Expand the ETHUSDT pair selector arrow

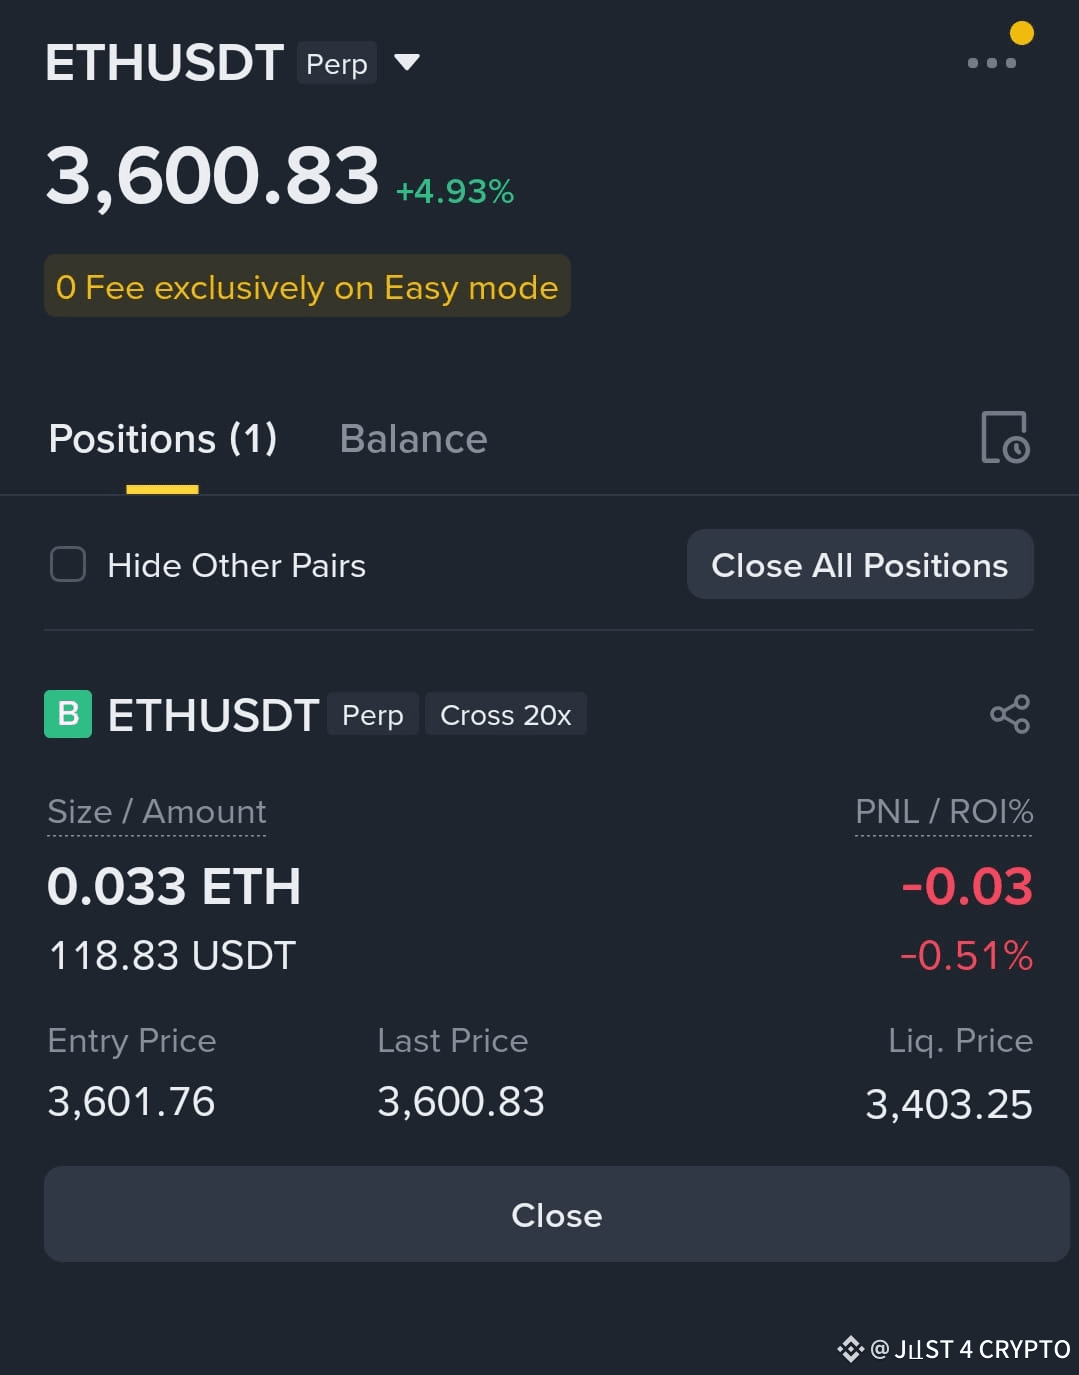407,63
